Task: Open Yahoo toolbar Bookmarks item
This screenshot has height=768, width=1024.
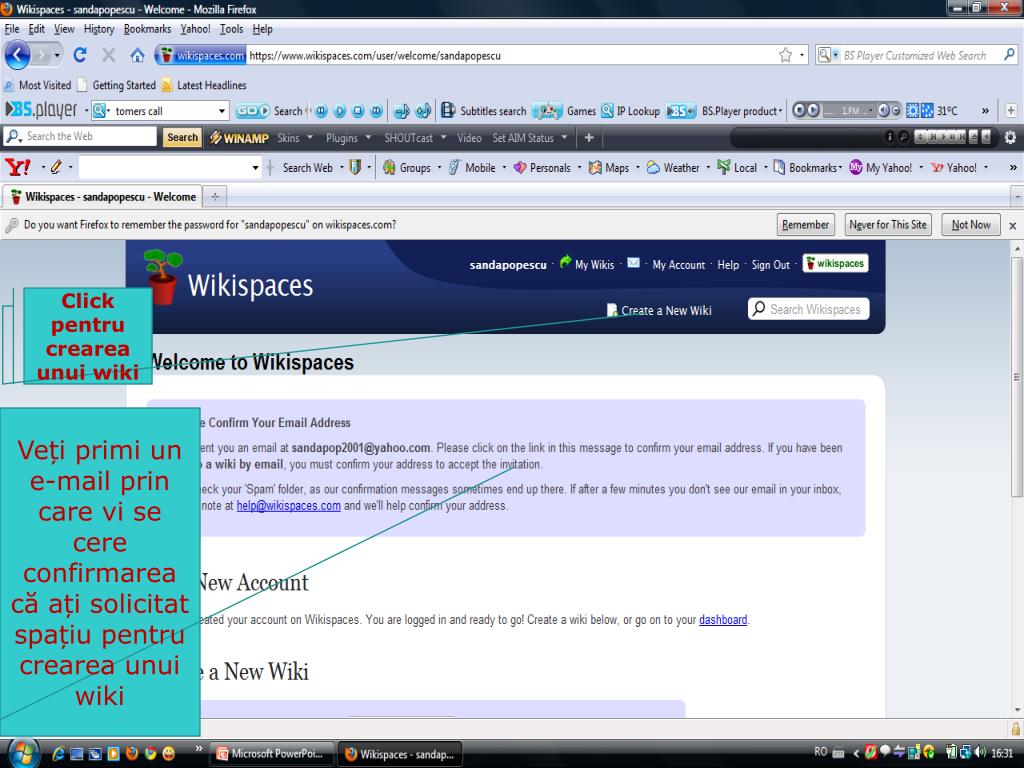Action: (805, 168)
